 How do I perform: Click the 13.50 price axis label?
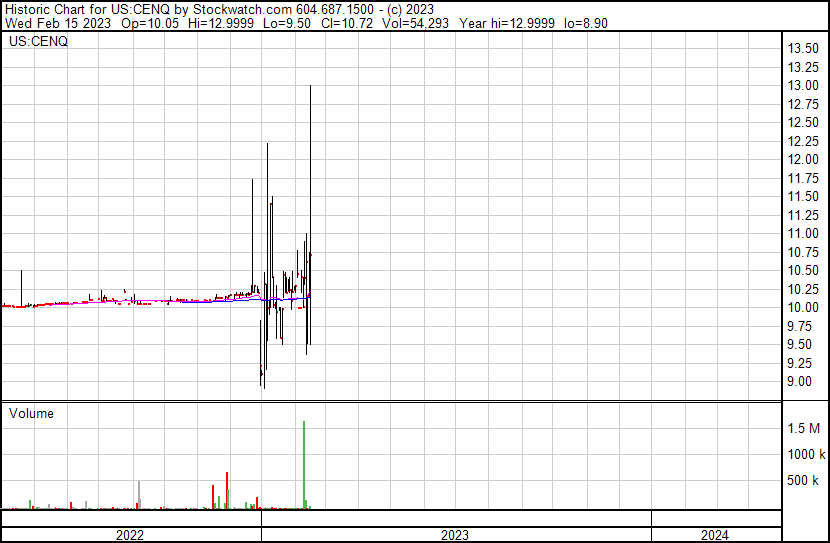804,49
